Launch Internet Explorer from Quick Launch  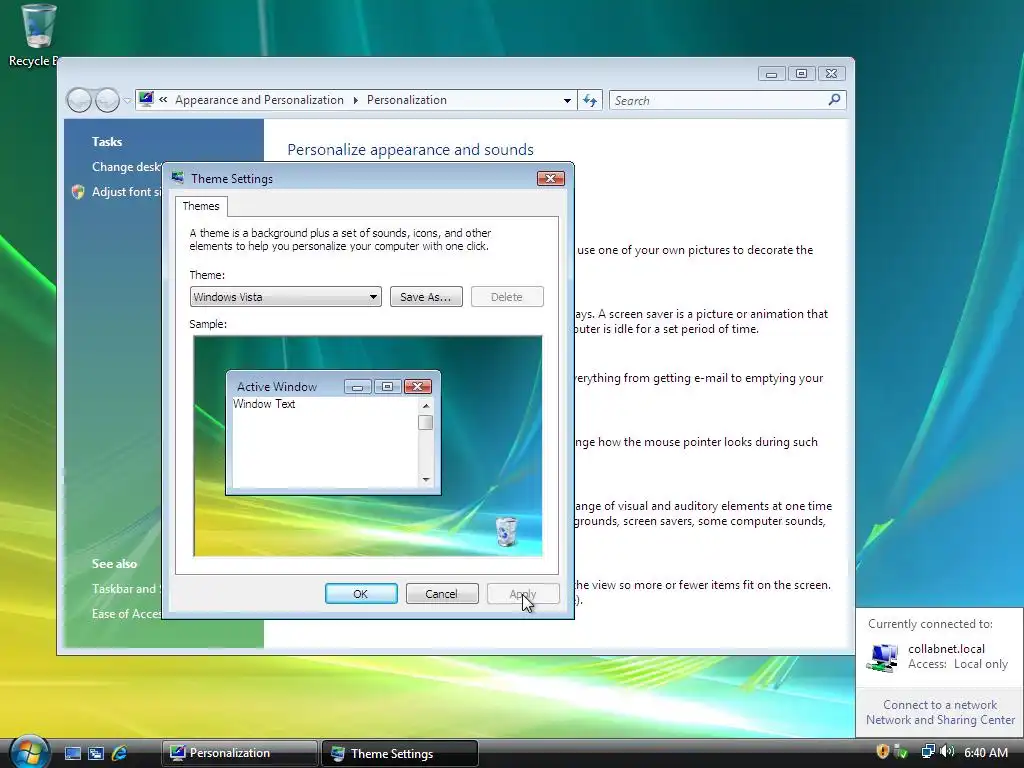(119, 754)
